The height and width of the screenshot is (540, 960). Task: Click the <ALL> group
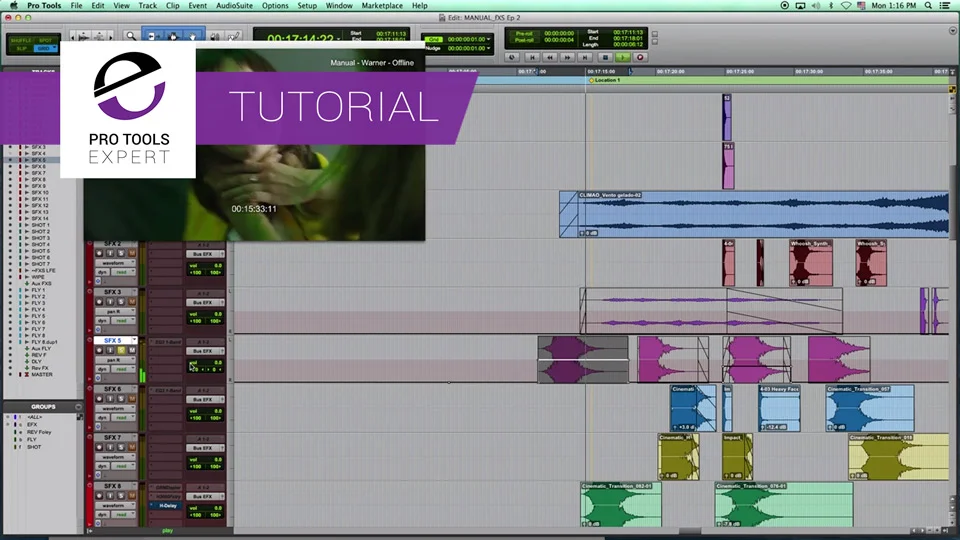pos(34,417)
